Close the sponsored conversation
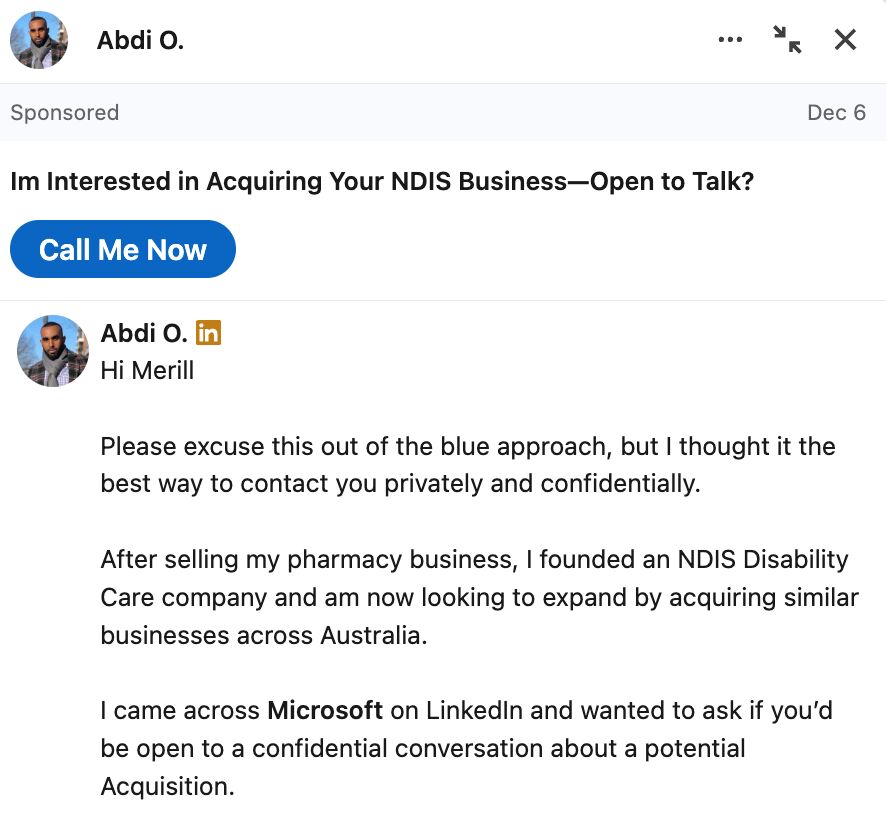This screenshot has height=828, width=886. [845, 39]
